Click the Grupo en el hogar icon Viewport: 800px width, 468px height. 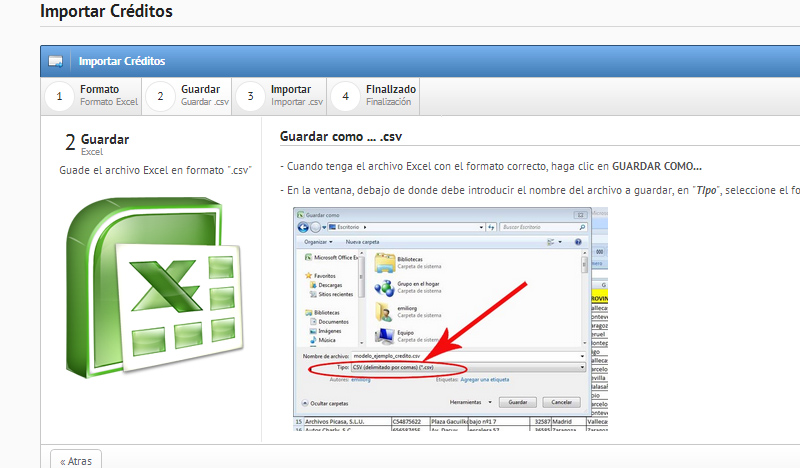[x=384, y=289]
